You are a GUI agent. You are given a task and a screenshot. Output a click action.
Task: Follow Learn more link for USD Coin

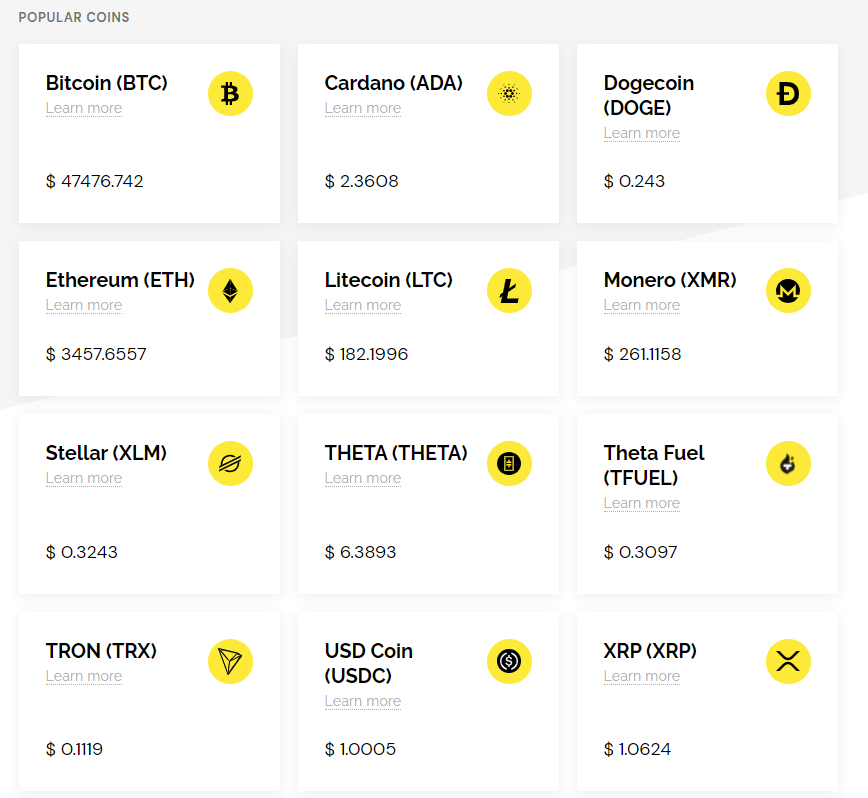point(363,701)
